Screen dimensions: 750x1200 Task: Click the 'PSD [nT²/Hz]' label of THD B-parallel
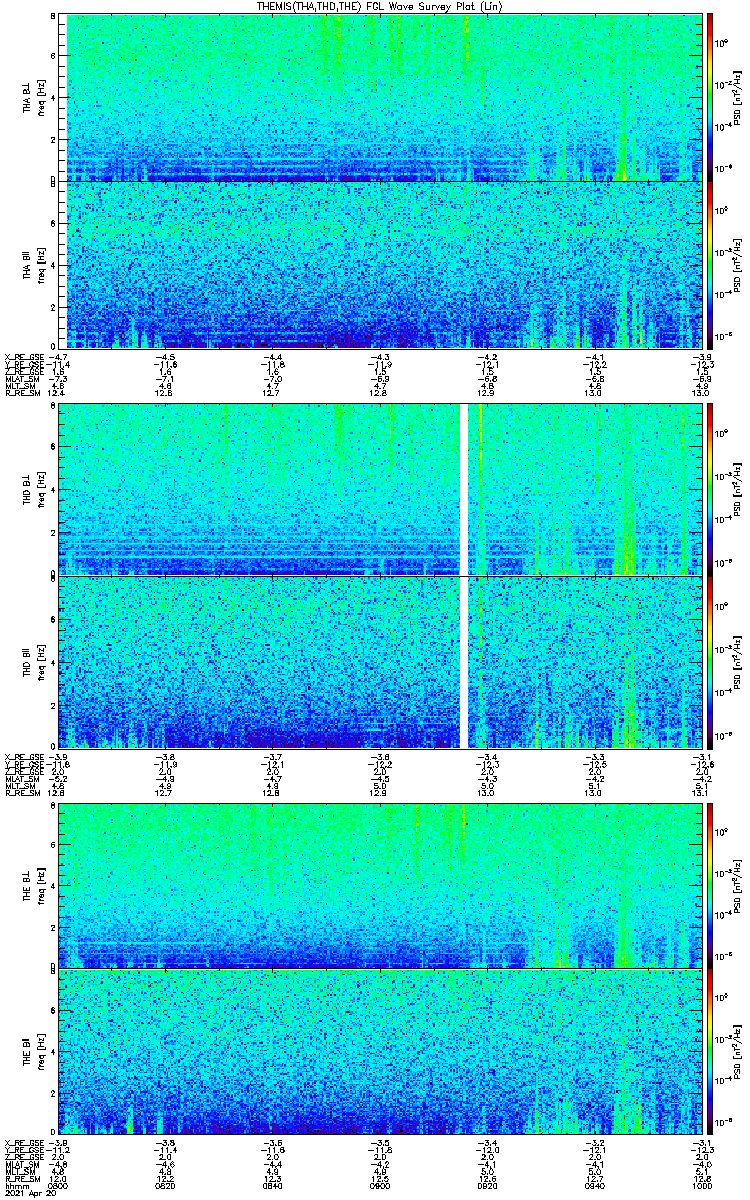click(737, 662)
